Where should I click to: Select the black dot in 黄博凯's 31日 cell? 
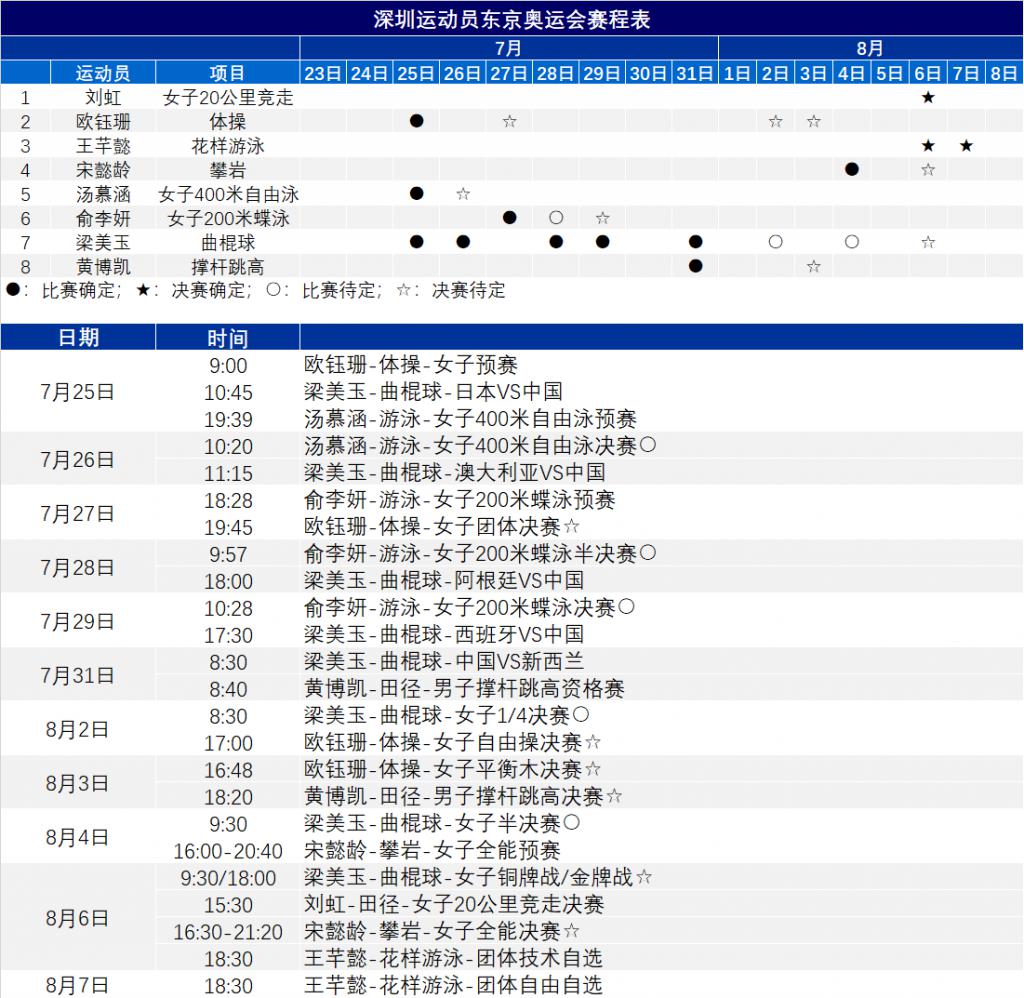tap(696, 266)
